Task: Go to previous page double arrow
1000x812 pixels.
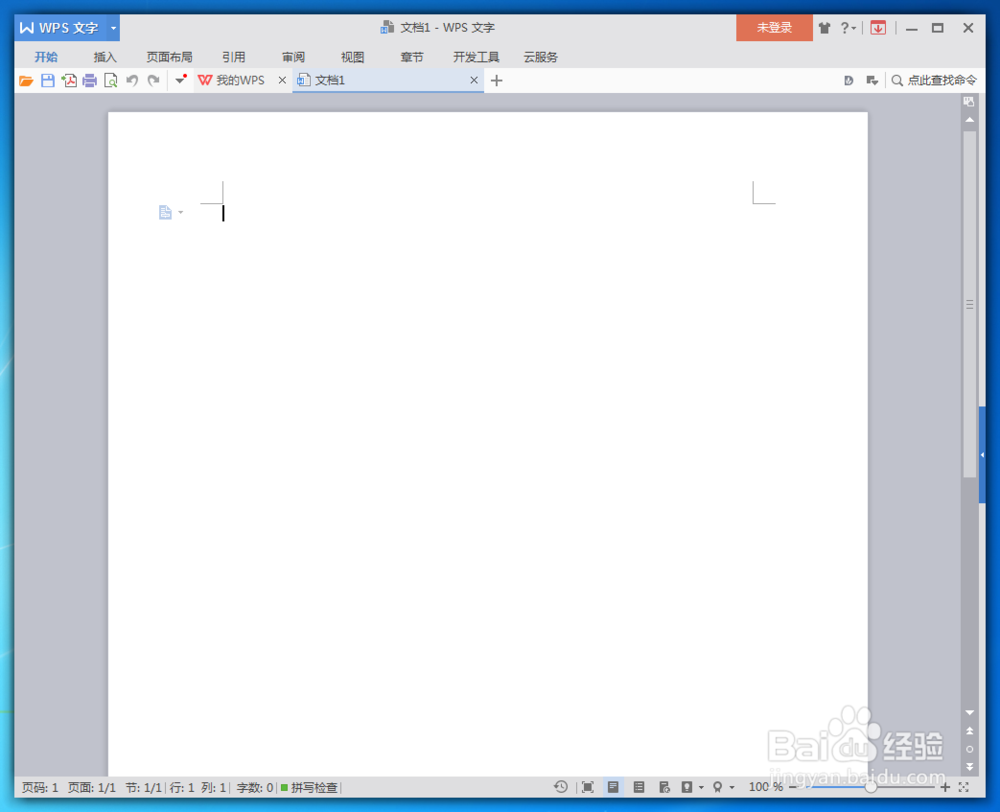Action: coord(969,731)
